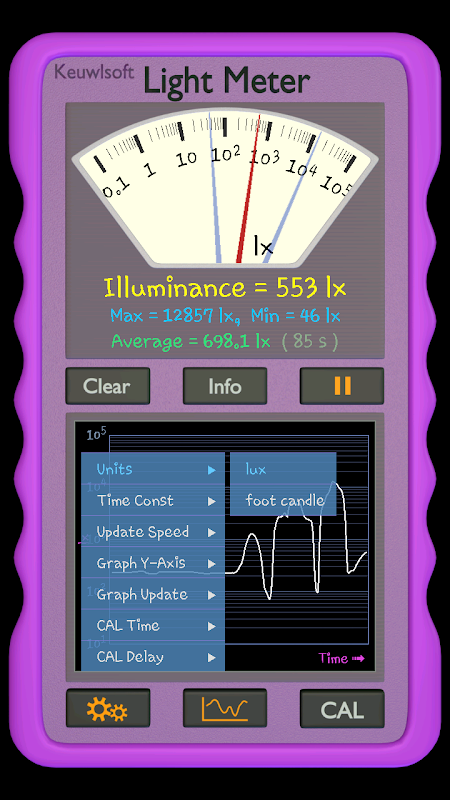Open the CAL Delay menu entry
The width and height of the screenshot is (450, 800).
click(153, 657)
